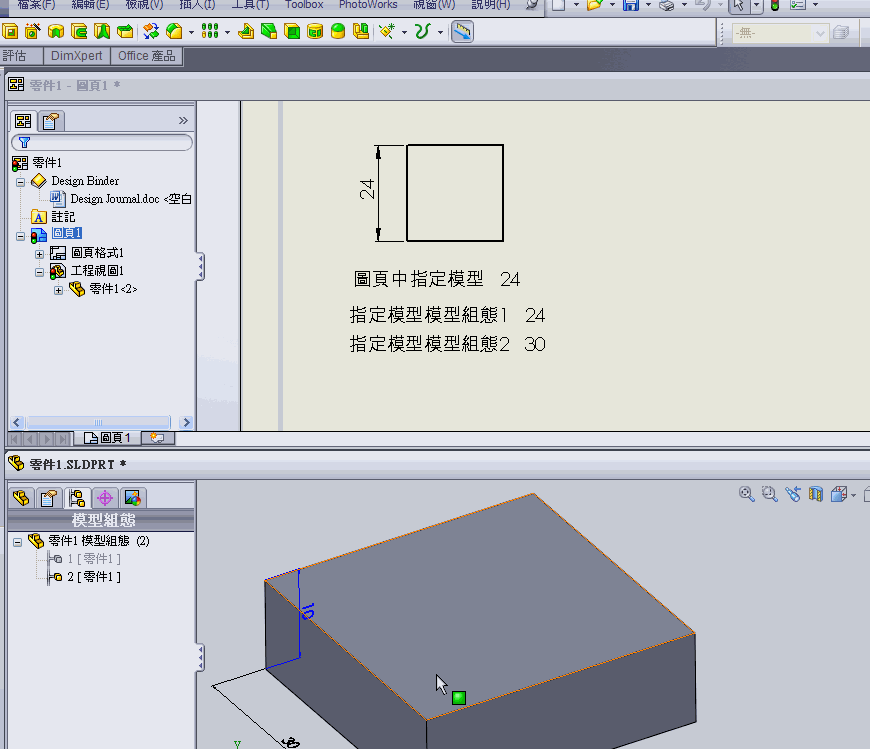870x749 pixels.
Task: Click Section View icon in part window
Action: (x=816, y=494)
